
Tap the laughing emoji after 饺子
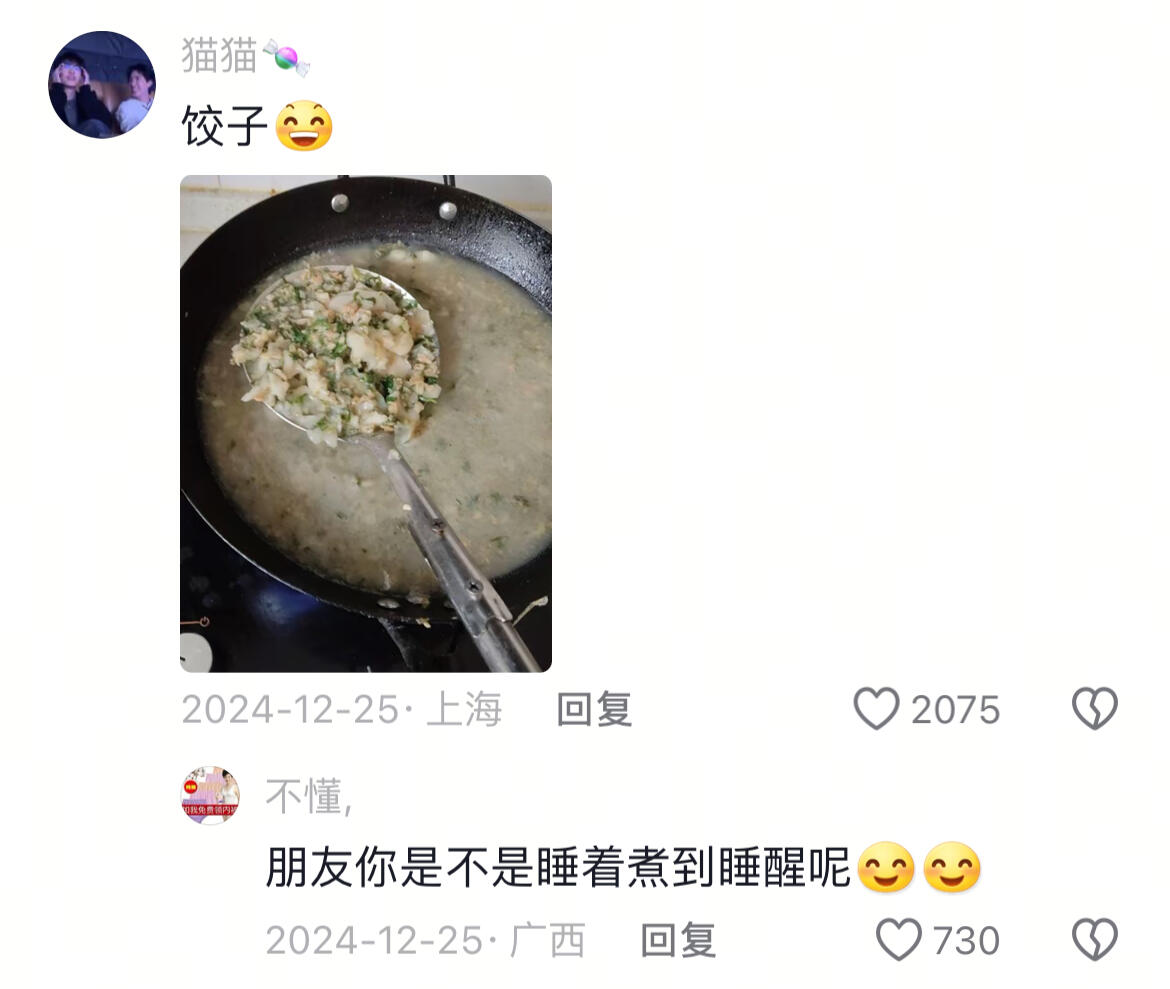[x=304, y=125]
